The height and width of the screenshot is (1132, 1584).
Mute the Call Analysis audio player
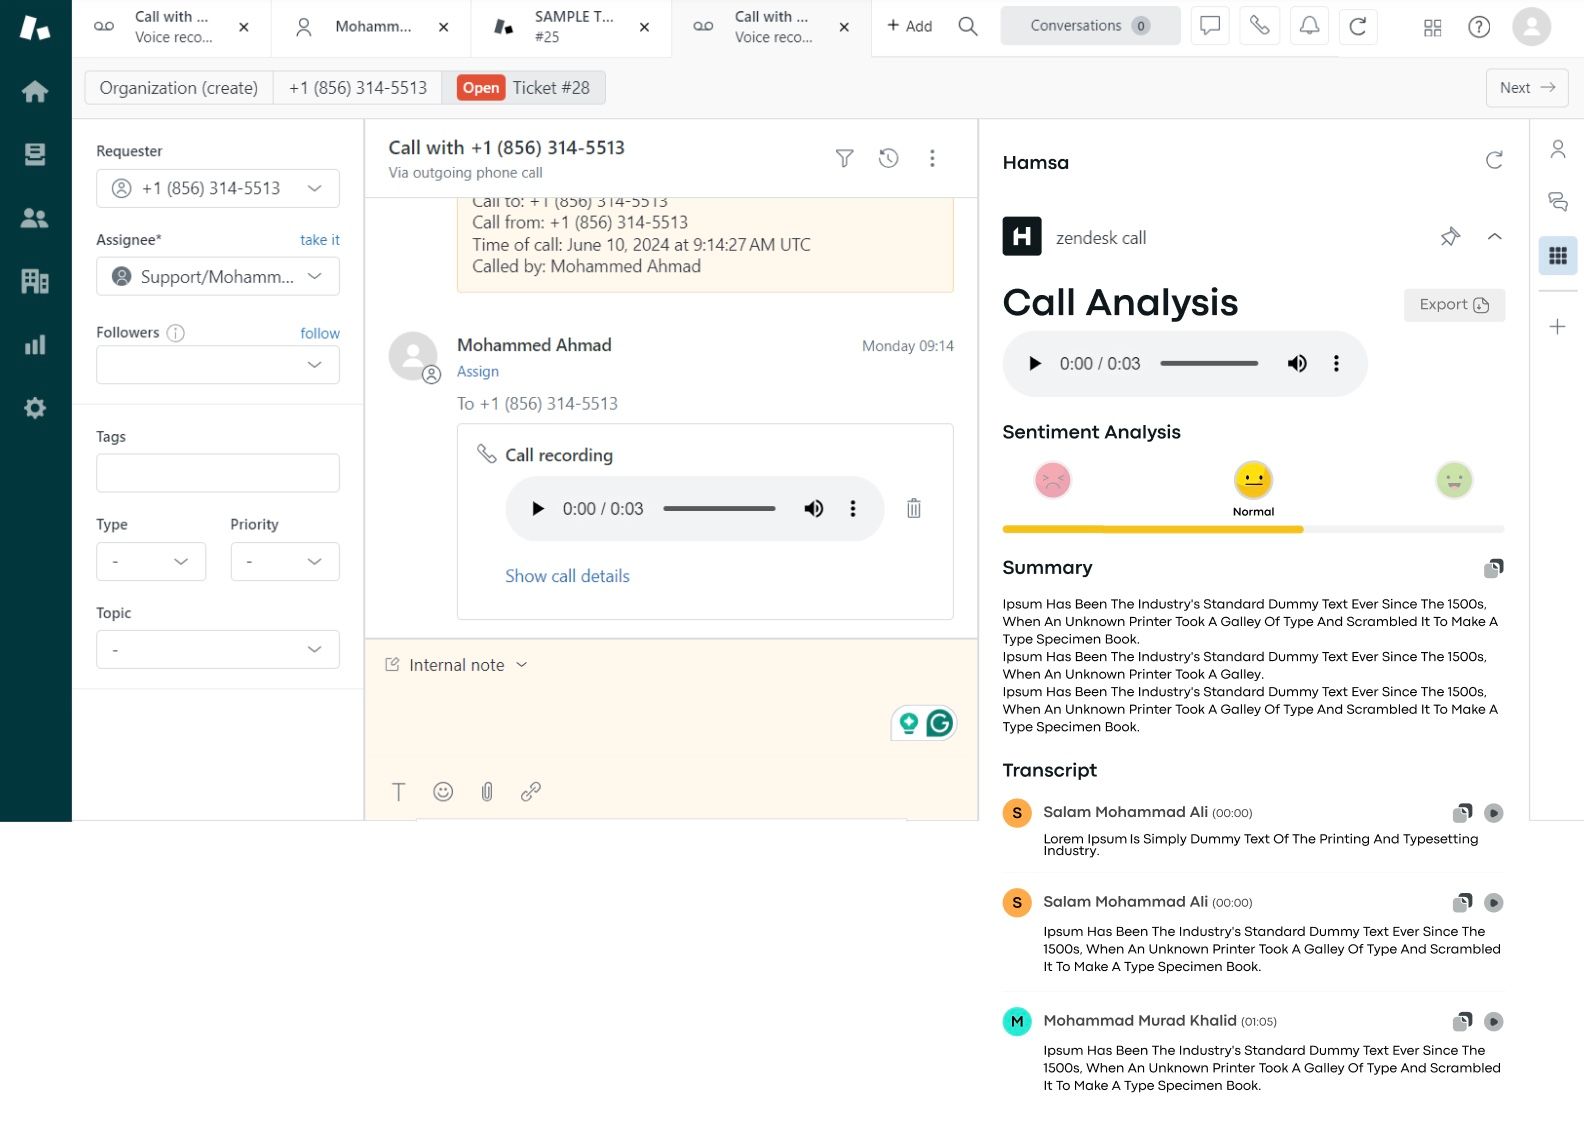pos(1297,364)
